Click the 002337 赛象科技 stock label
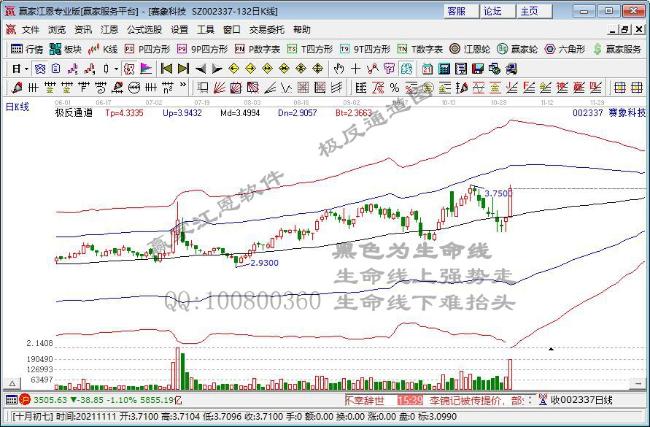The height and width of the screenshot is (427, 650). click(609, 112)
